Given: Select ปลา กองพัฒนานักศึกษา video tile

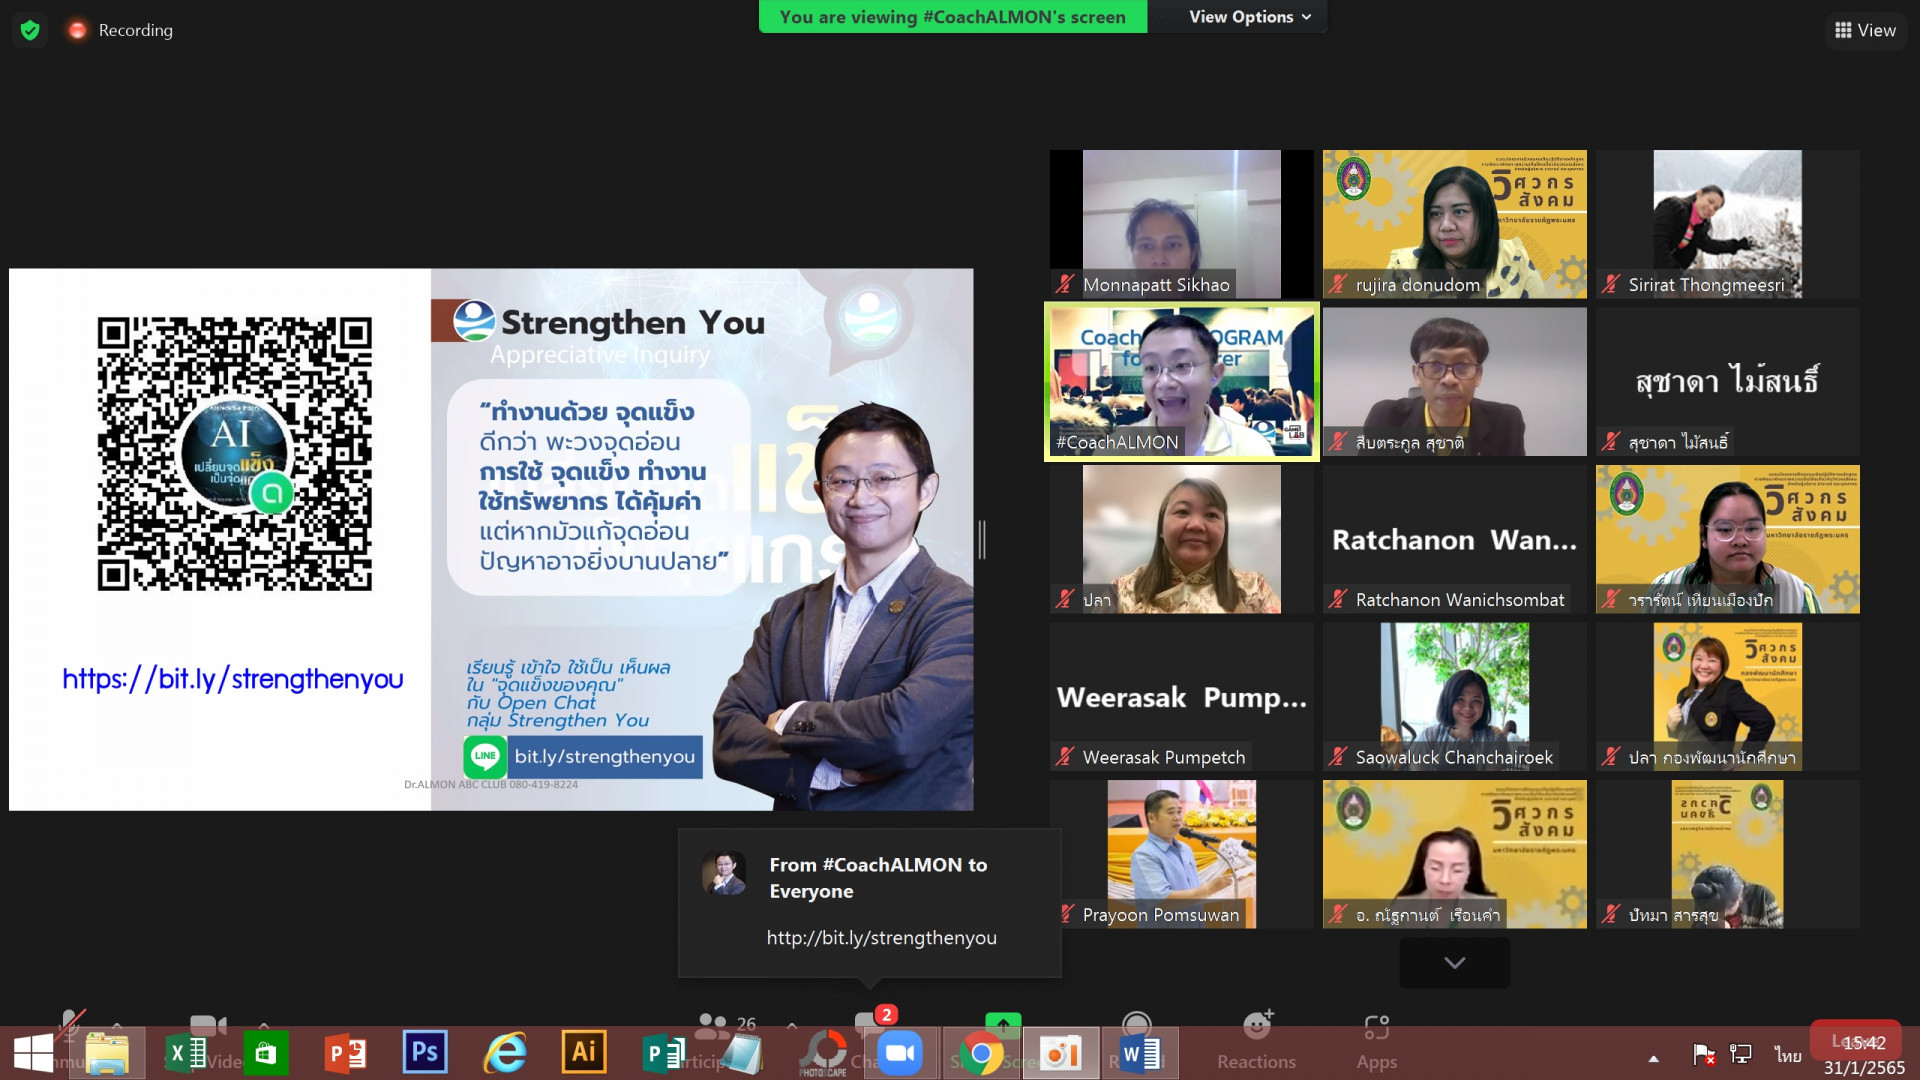Looking at the screenshot, I should [x=1727, y=697].
